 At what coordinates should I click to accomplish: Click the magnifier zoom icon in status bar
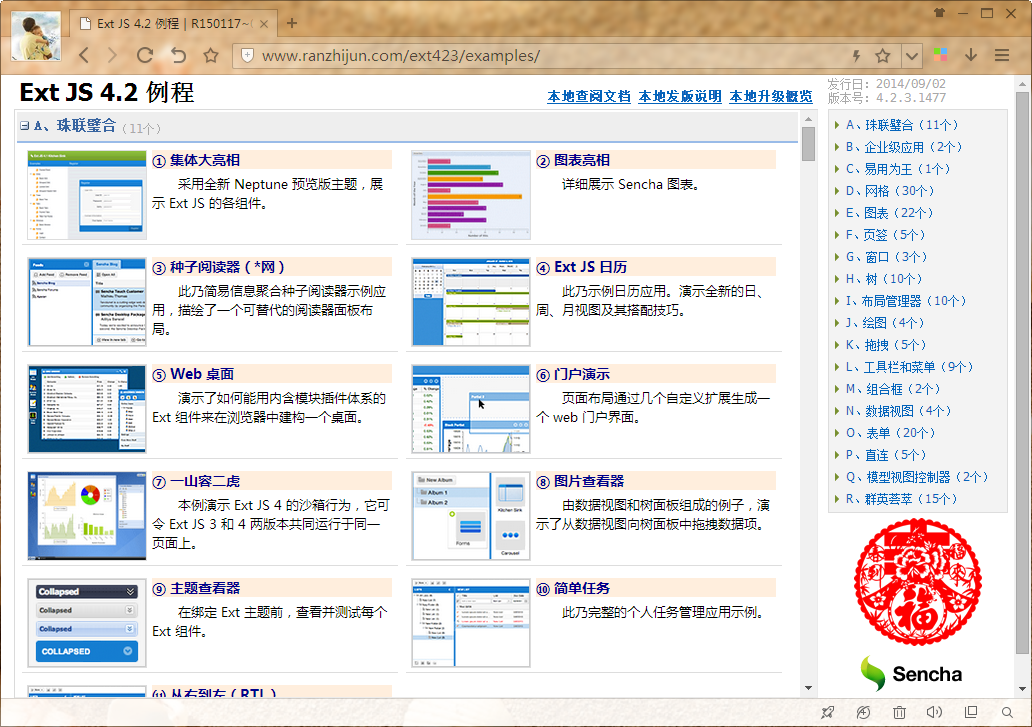(x=1007, y=712)
